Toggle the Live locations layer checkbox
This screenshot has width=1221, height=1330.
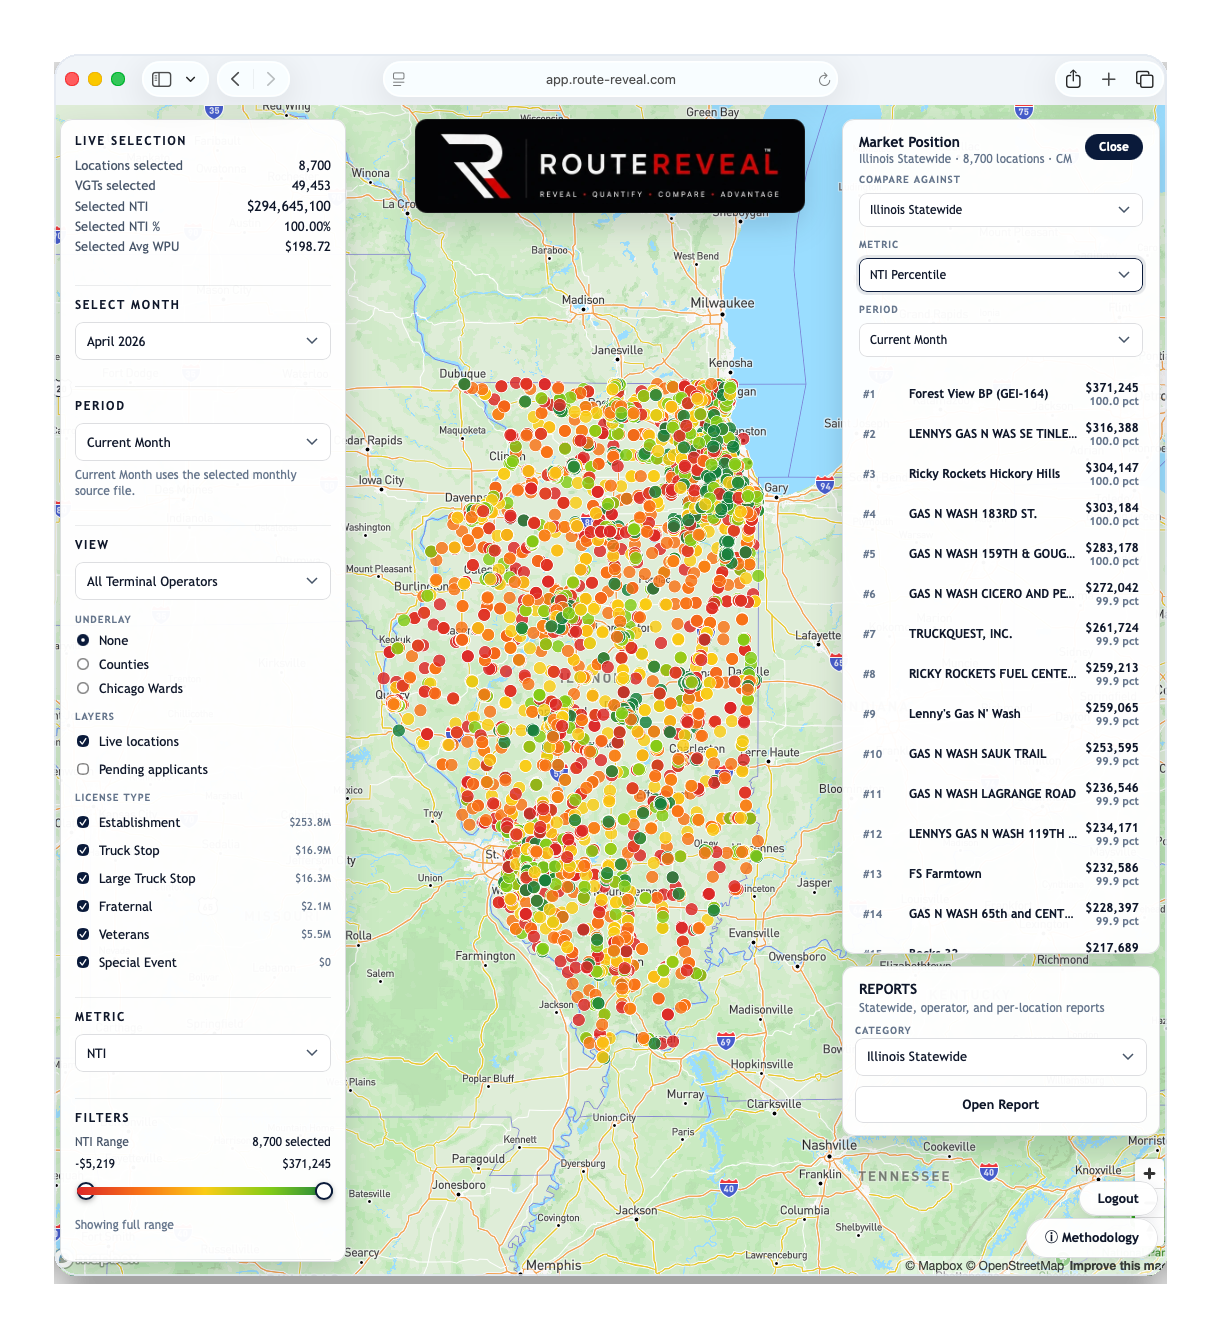pyautogui.click(x=83, y=741)
